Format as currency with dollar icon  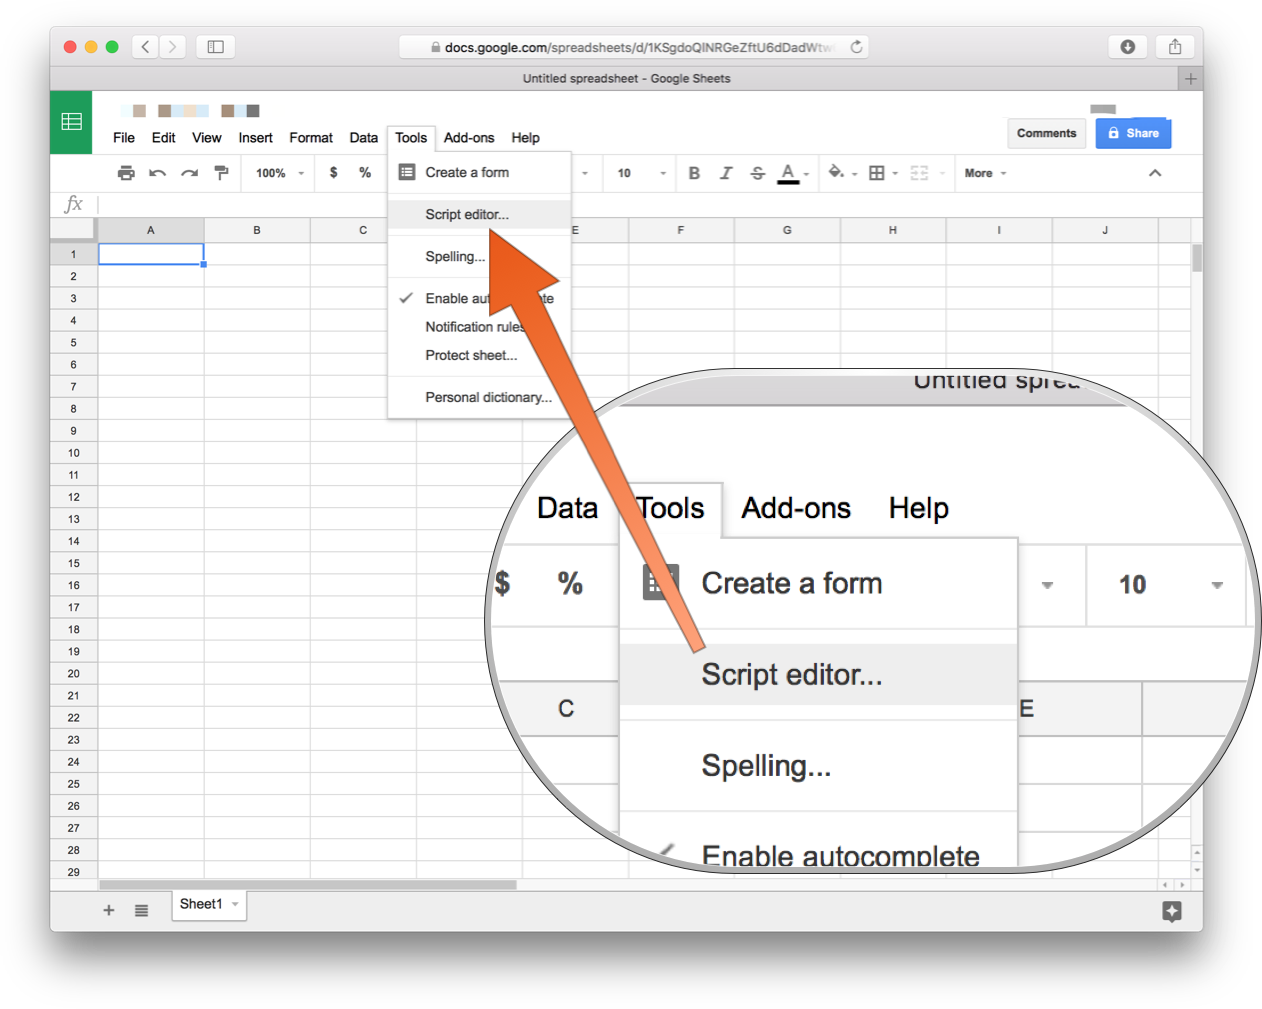(x=333, y=173)
